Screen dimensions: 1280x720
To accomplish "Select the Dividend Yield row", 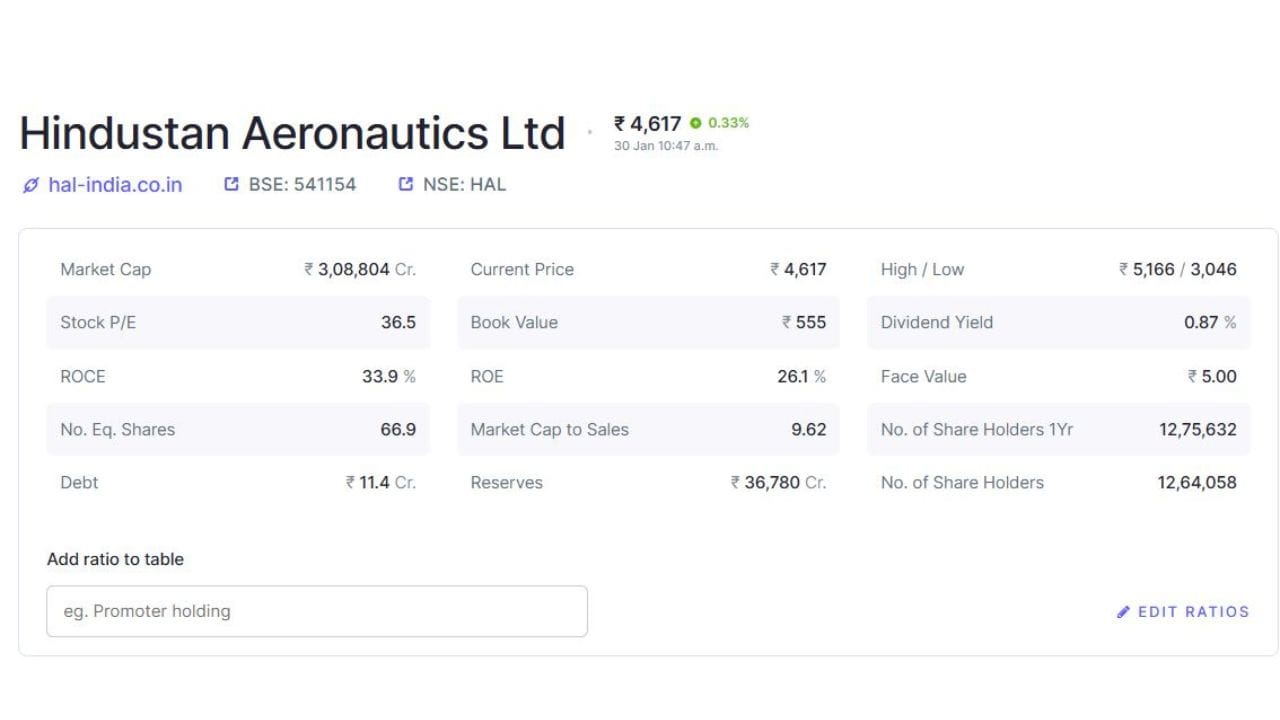I will pyautogui.click(x=1058, y=322).
